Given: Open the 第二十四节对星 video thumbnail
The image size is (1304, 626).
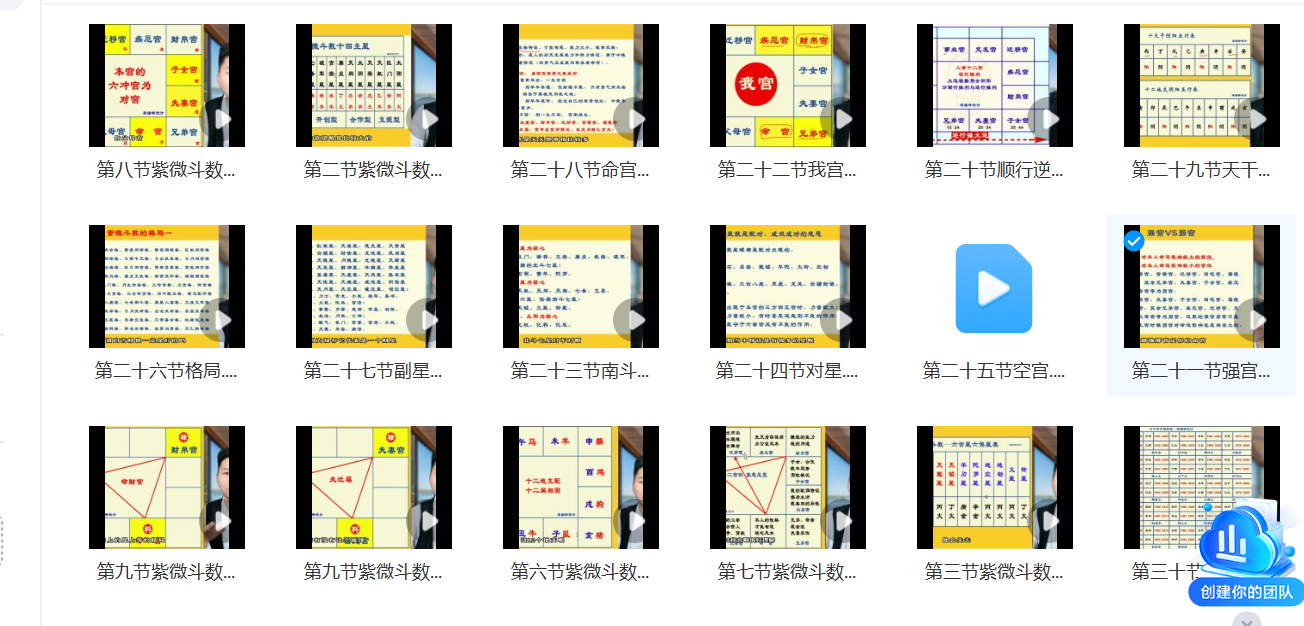Looking at the screenshot, I should pos(788,287).
